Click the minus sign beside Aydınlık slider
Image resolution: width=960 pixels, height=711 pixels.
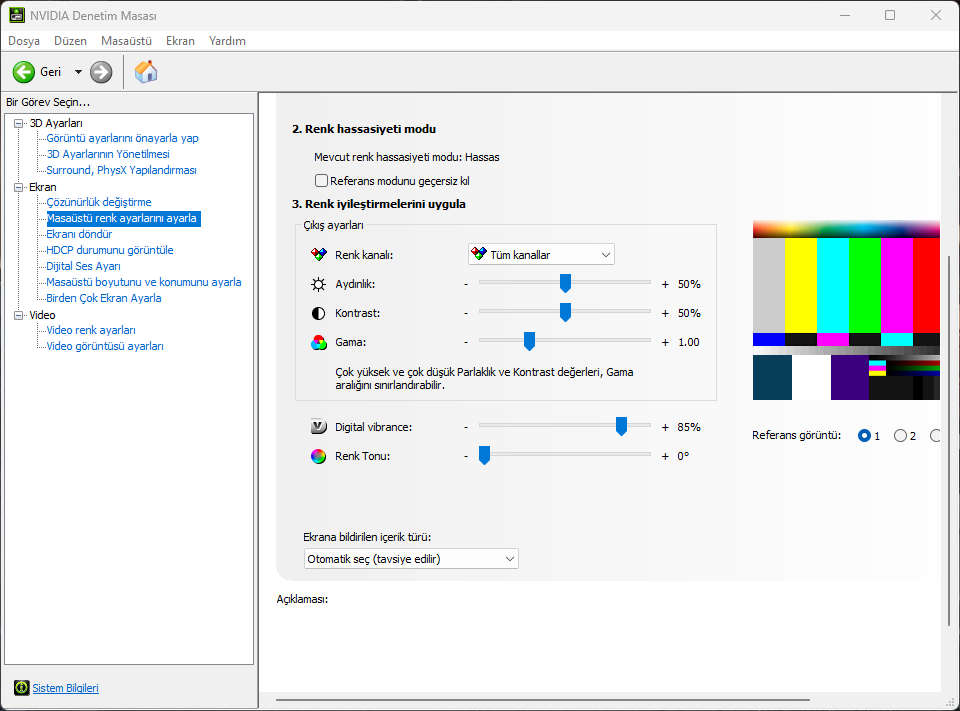(466, 284)
